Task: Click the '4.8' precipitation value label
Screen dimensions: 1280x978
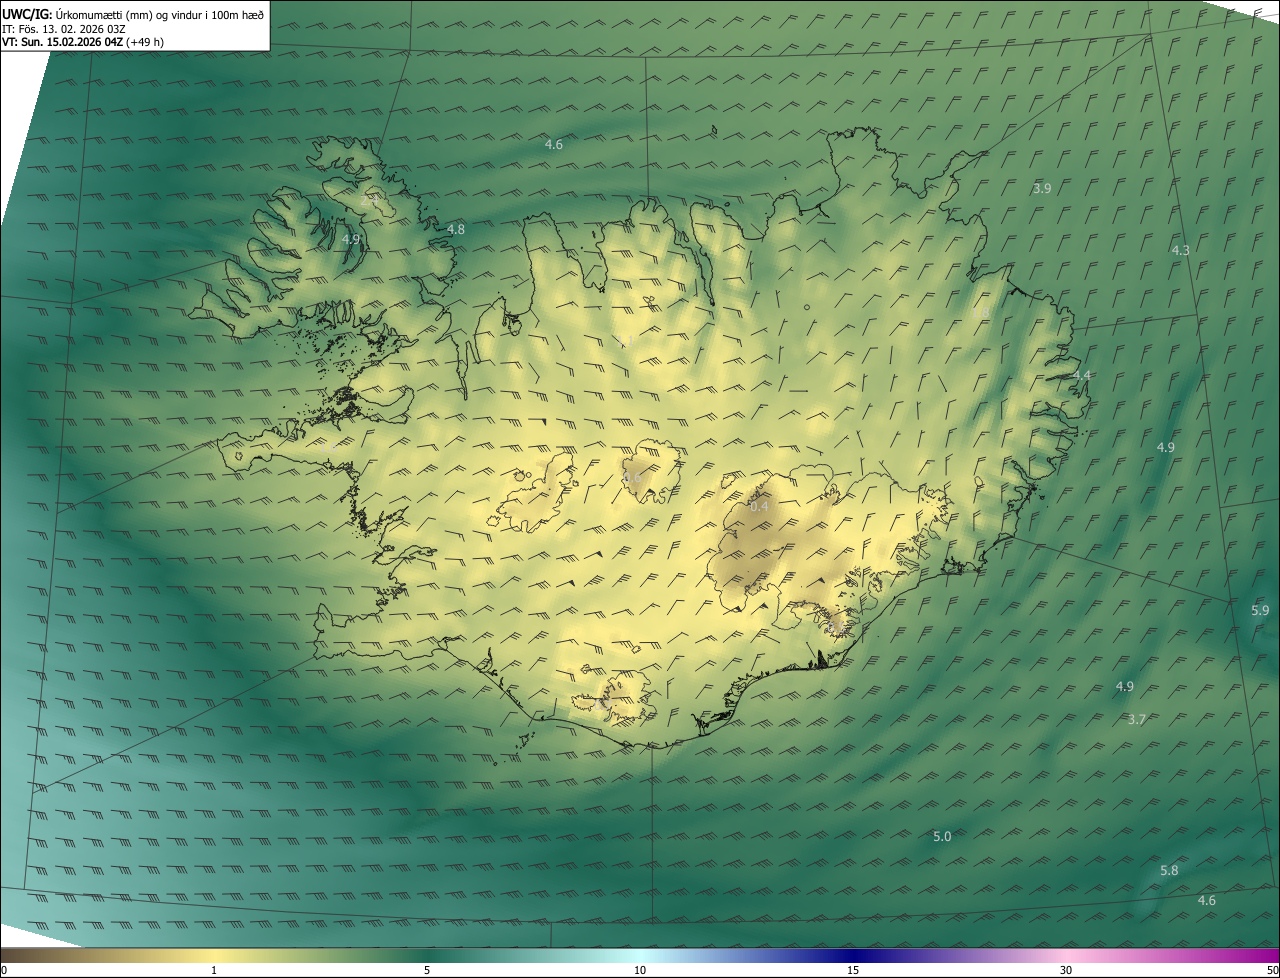Action: tap(456, 229)
